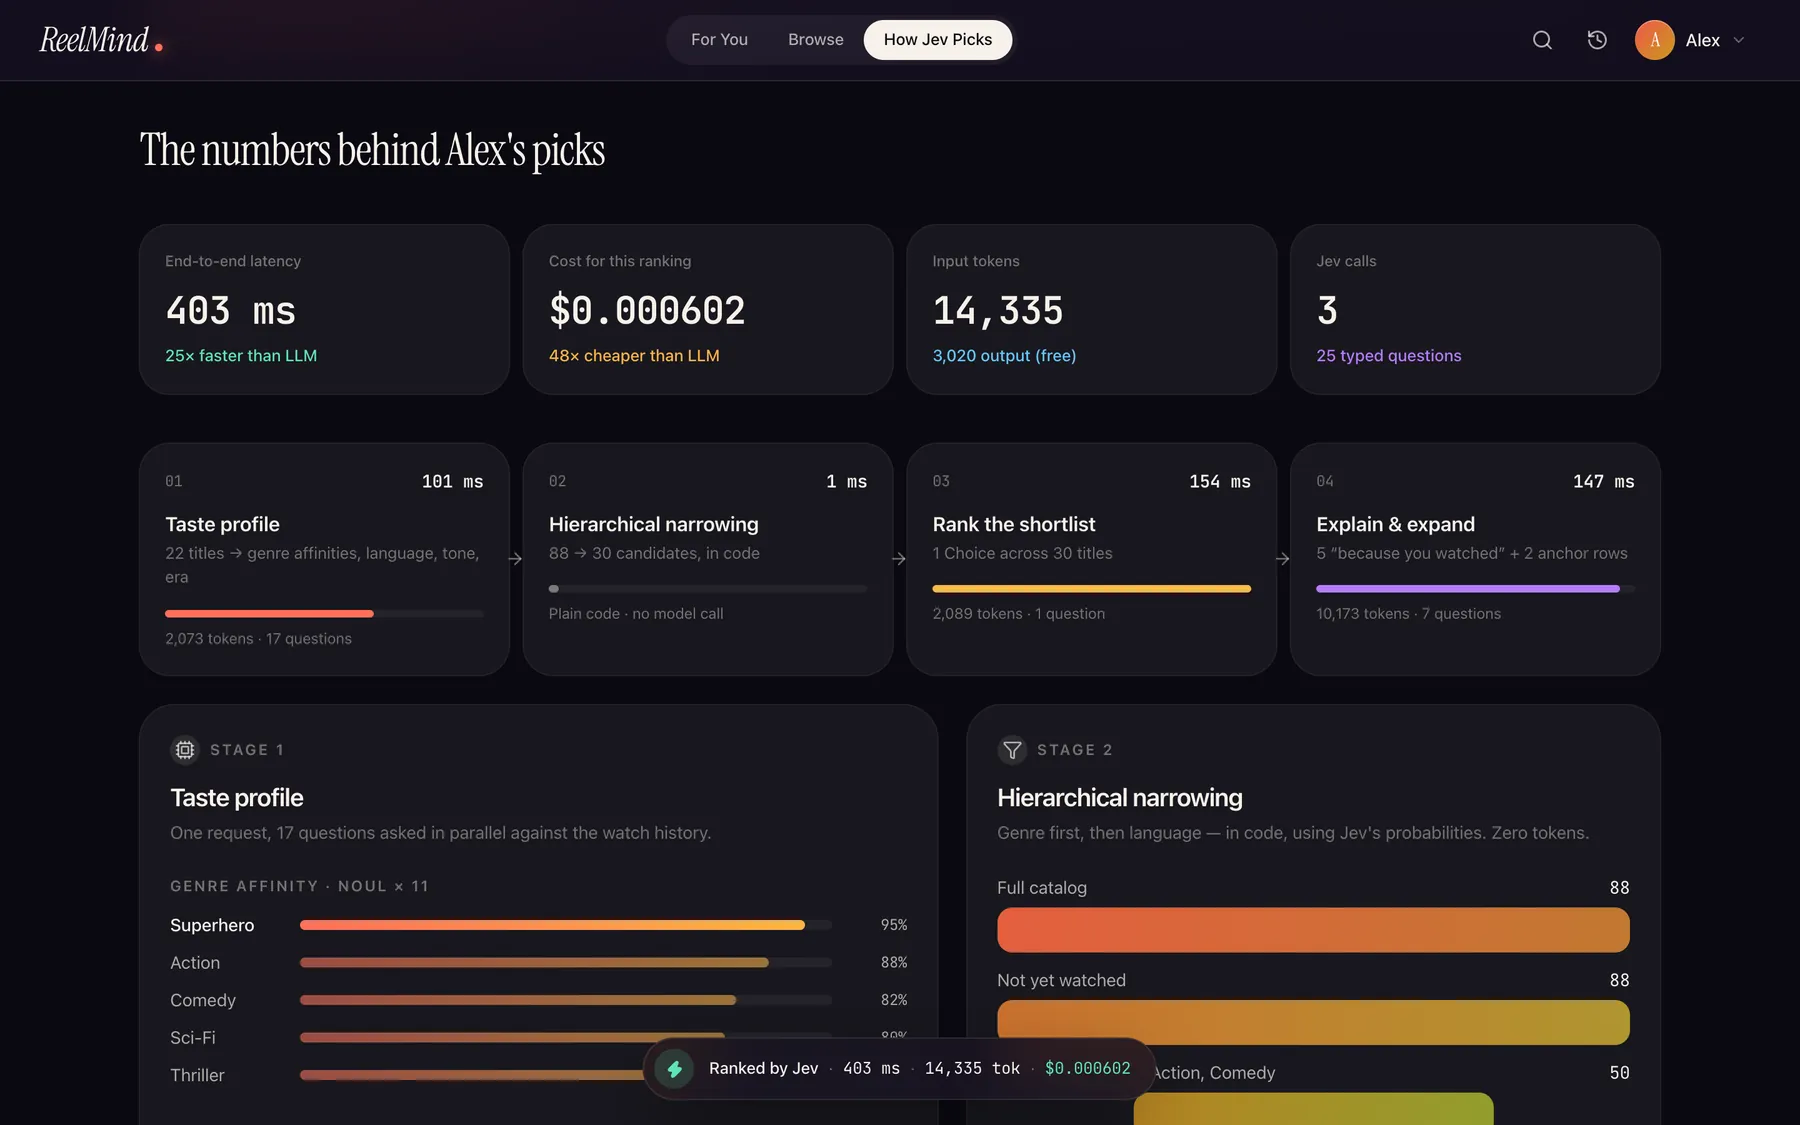Screen dimensions: 1800x1125
Task: Click 'GENRE AFFINITY · NOUL × 11' heading
Action: tap(299, 886)
